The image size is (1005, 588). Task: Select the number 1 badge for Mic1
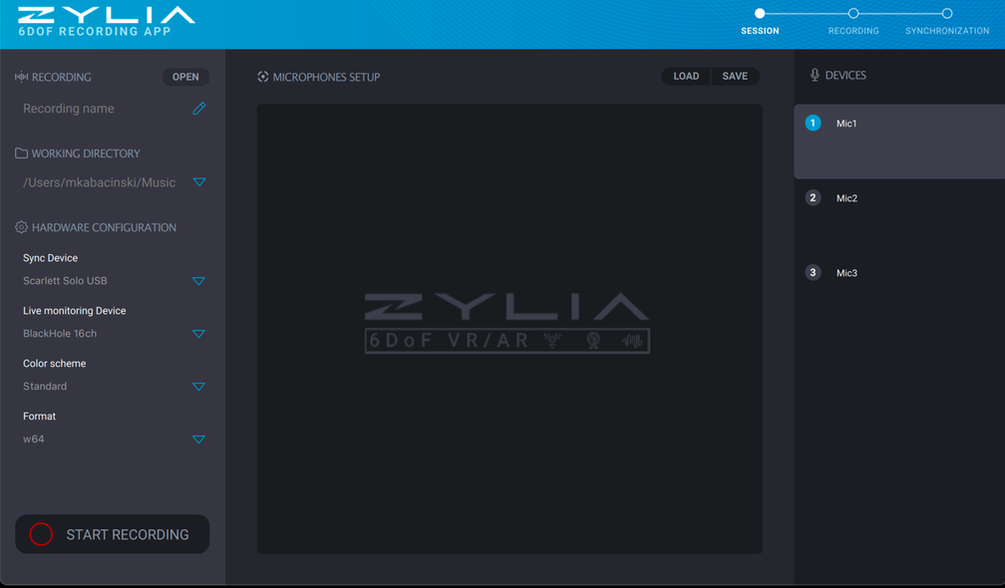813,123
